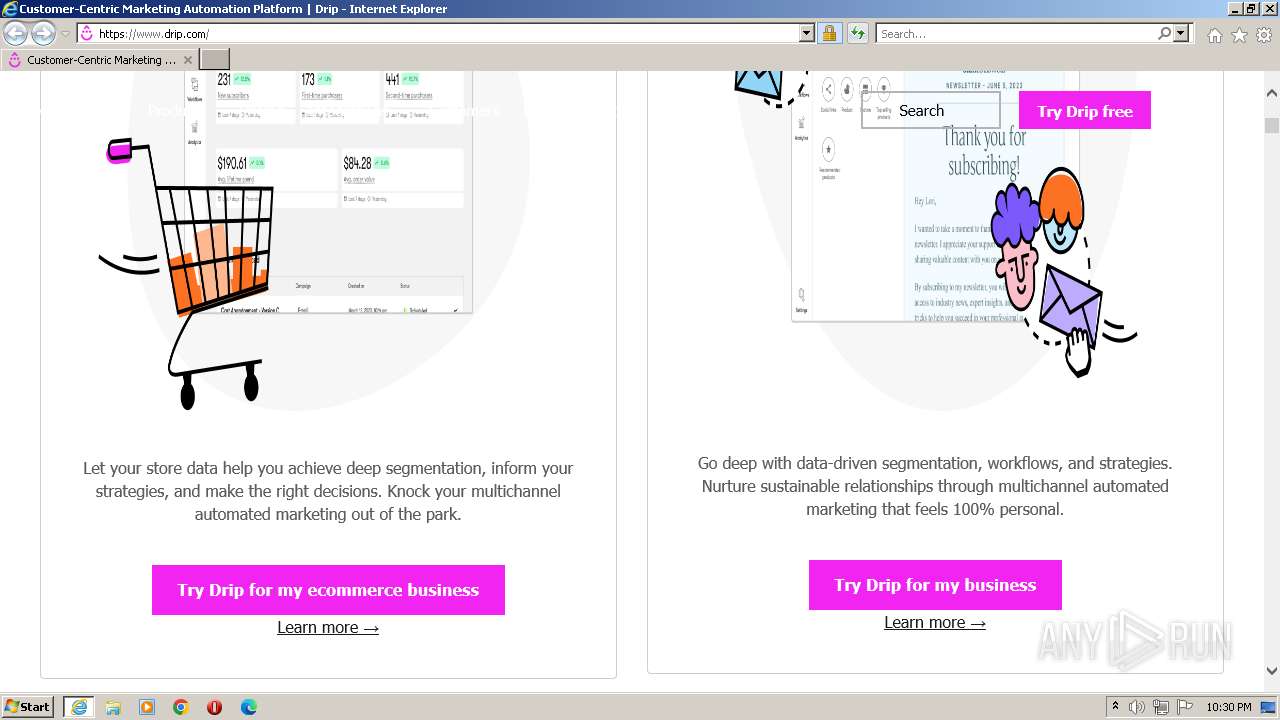The image size is (1280, 720).
Task: Click the browser search box
Action: click(x=1016, y=34)
